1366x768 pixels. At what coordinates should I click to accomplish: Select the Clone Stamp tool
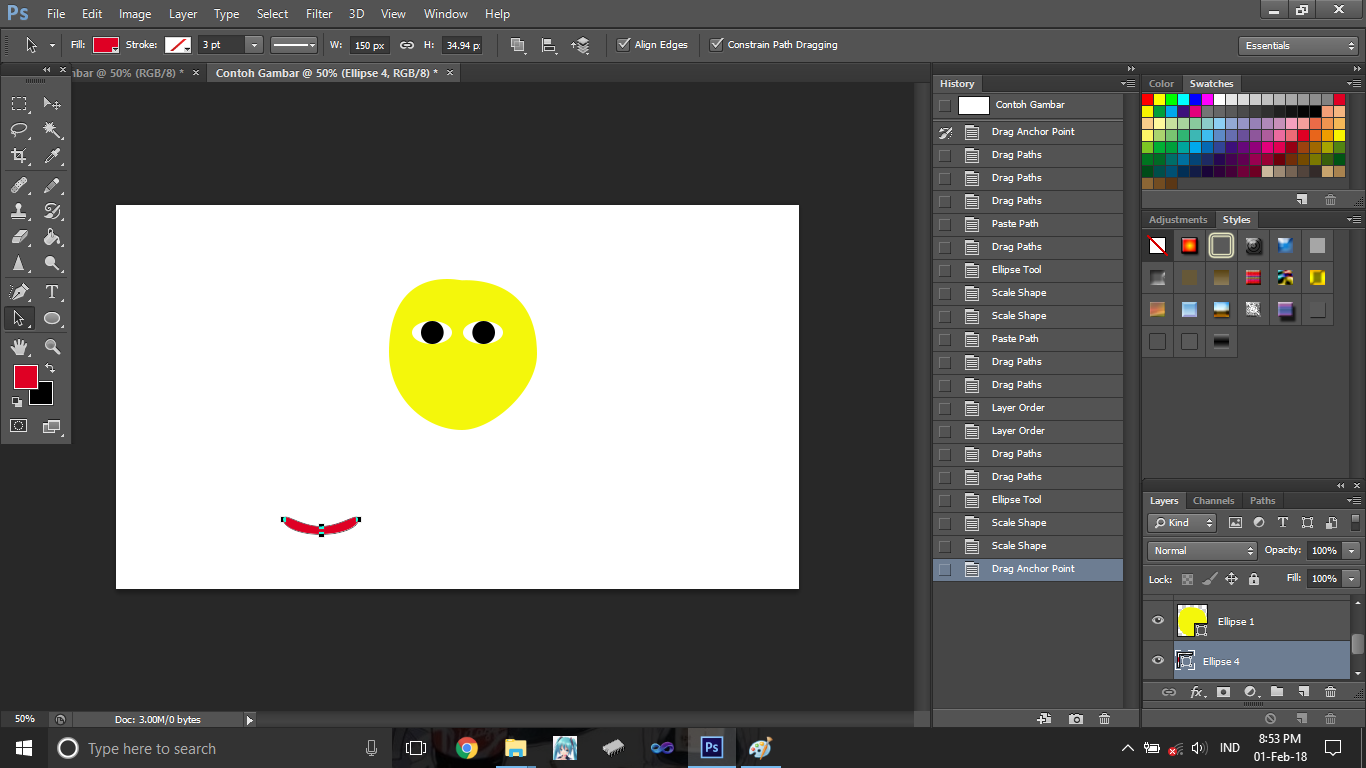19,211
